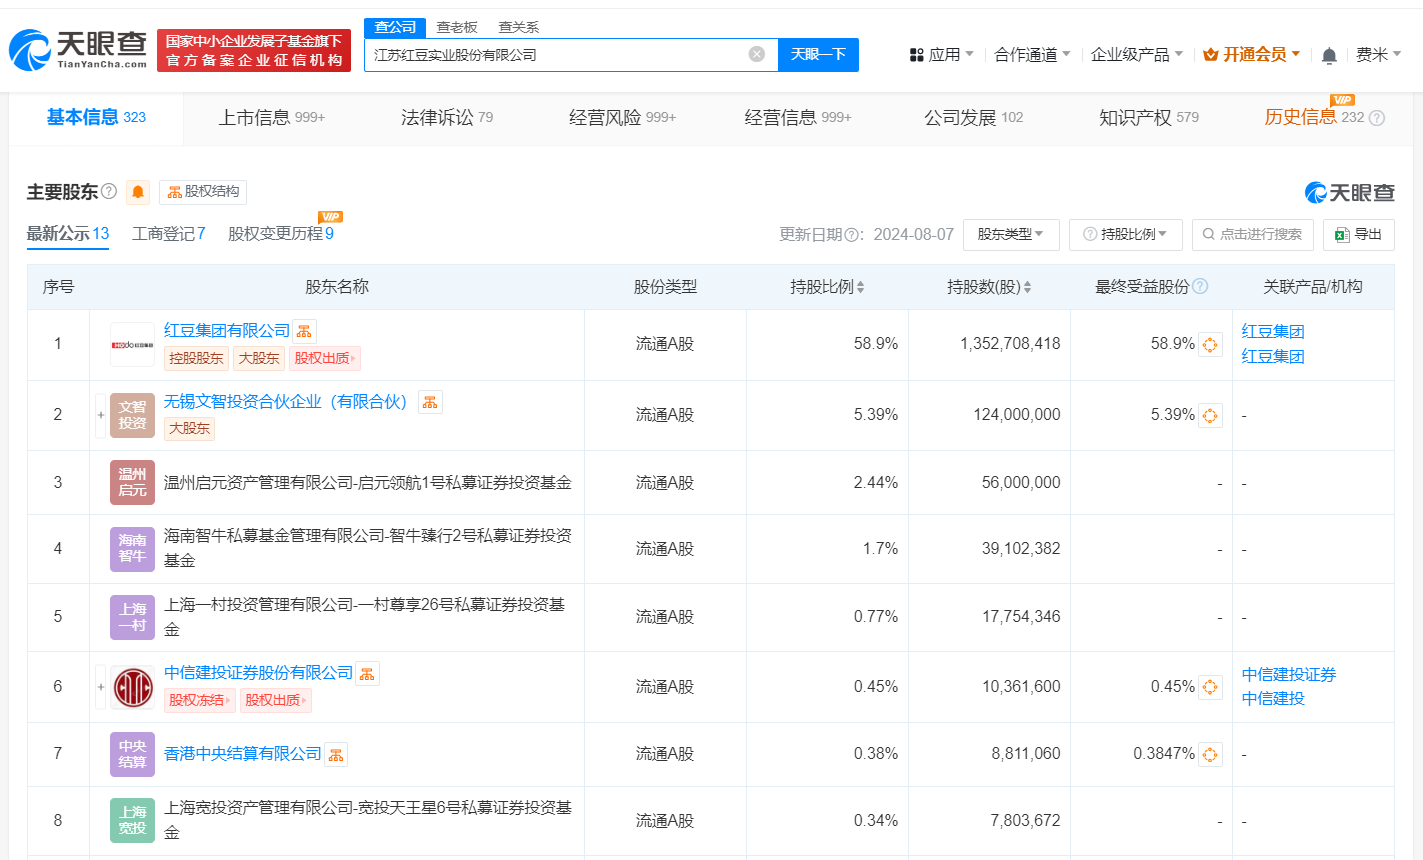Click help icon beside 主要股东
Screen dimensions: 1423x860
(109, 191)
